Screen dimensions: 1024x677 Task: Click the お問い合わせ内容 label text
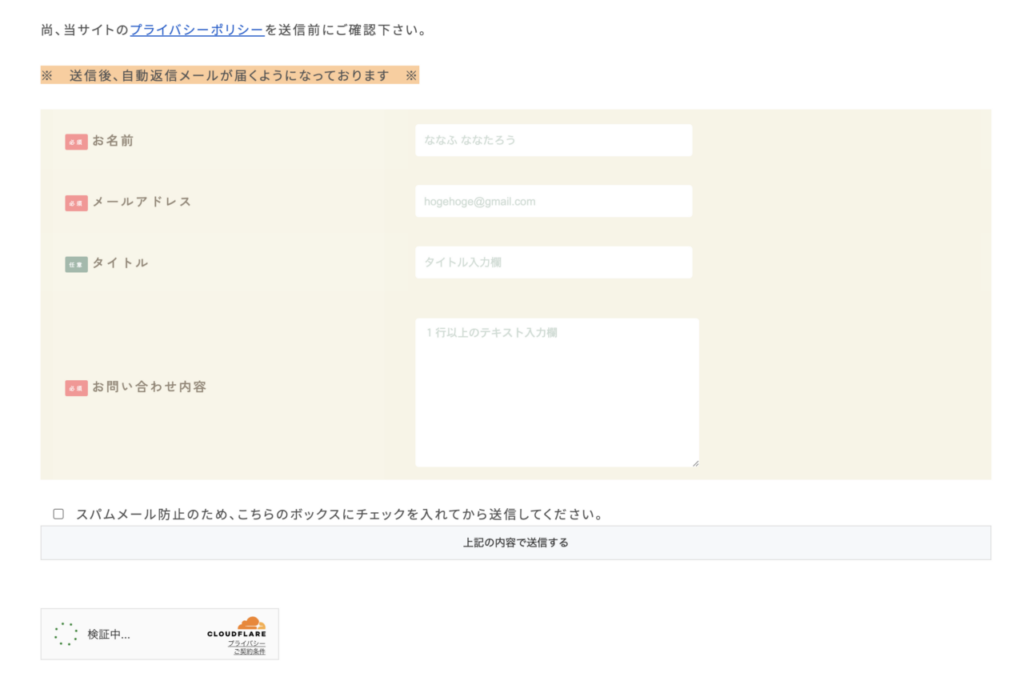(x=150, y=386)
